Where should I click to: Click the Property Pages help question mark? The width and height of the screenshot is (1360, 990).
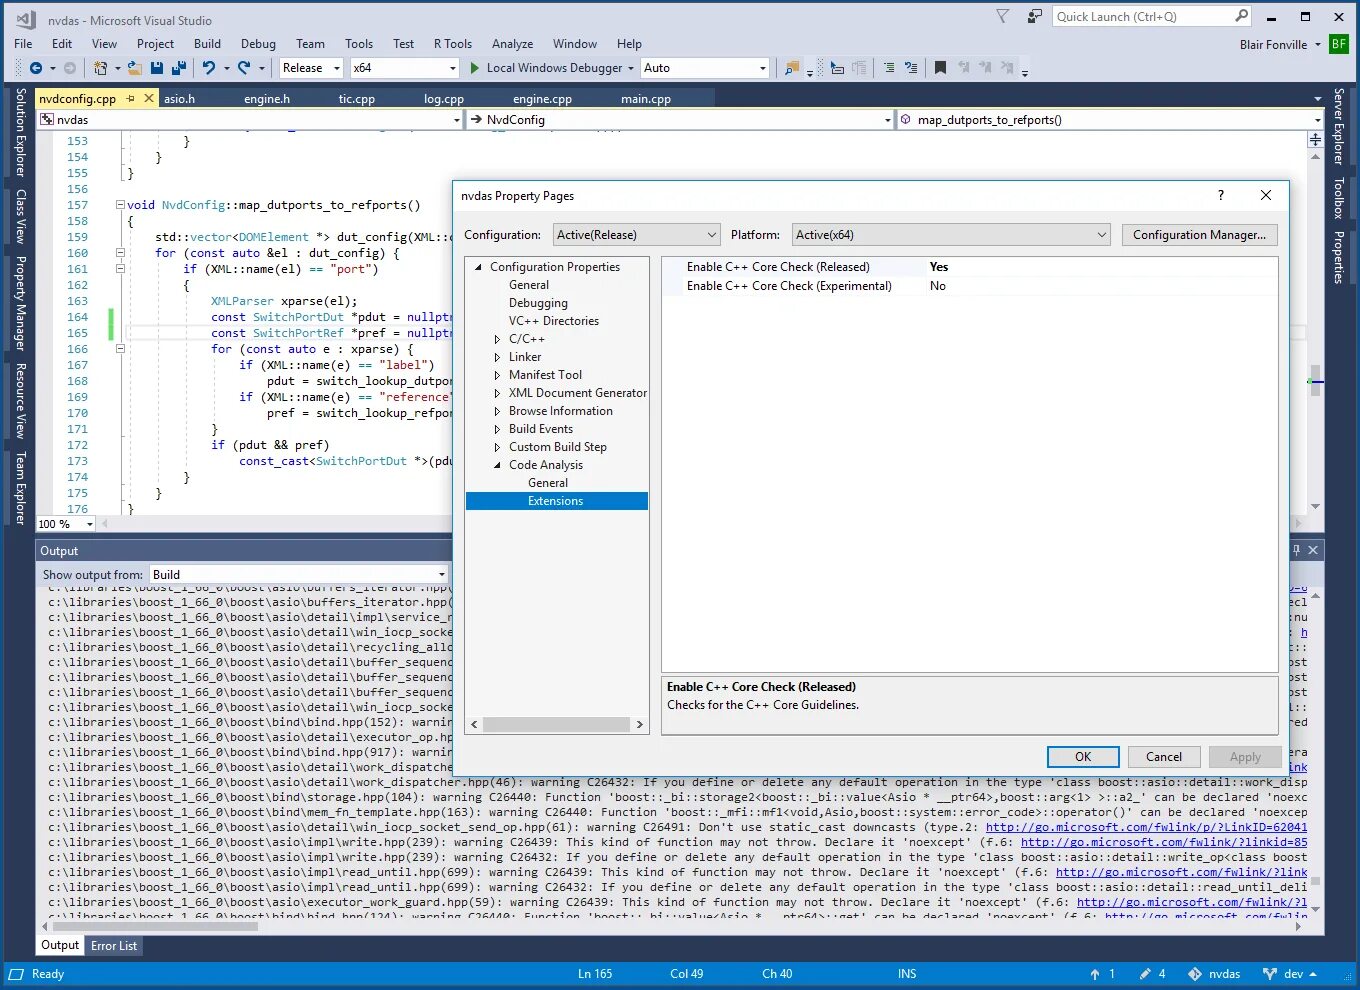[1220, 195]
